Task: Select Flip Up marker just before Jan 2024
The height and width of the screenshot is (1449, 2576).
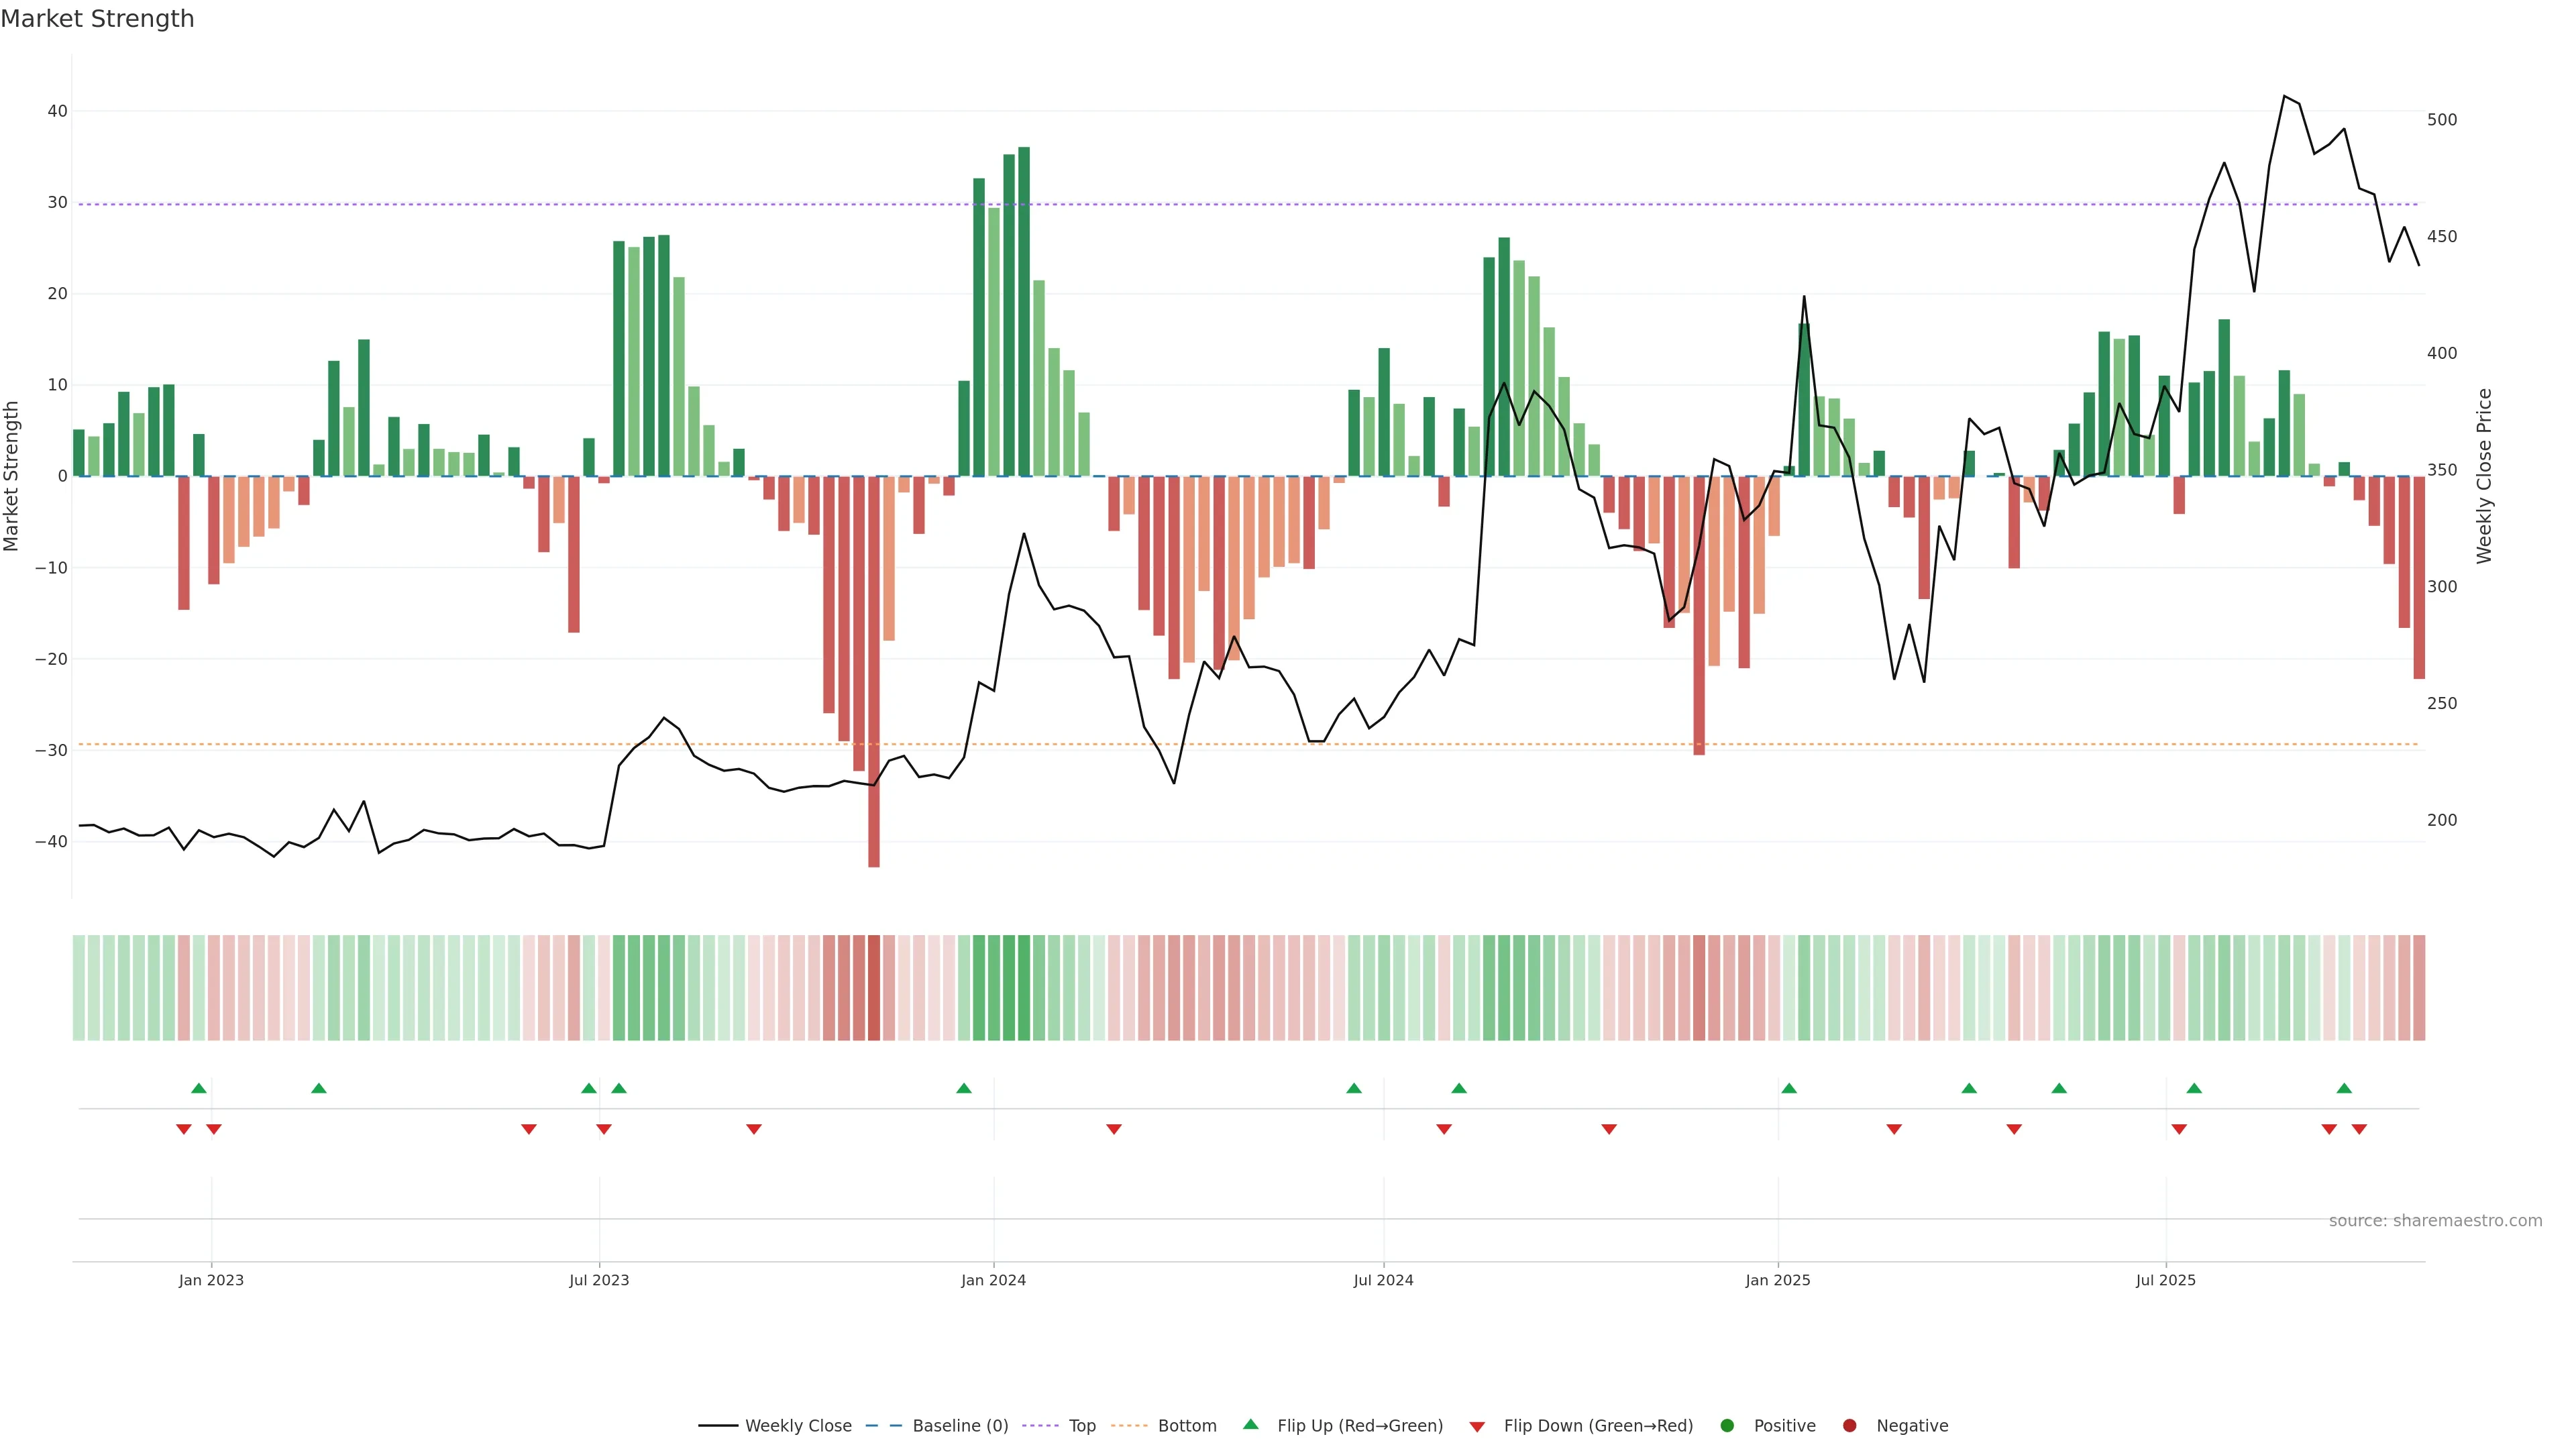Action: pos(964,1088)
